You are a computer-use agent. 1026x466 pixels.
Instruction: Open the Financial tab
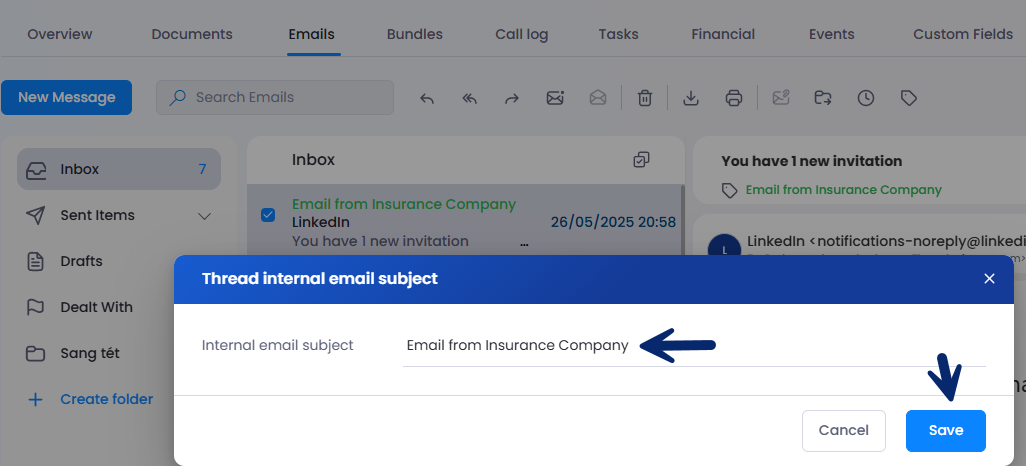723,34
